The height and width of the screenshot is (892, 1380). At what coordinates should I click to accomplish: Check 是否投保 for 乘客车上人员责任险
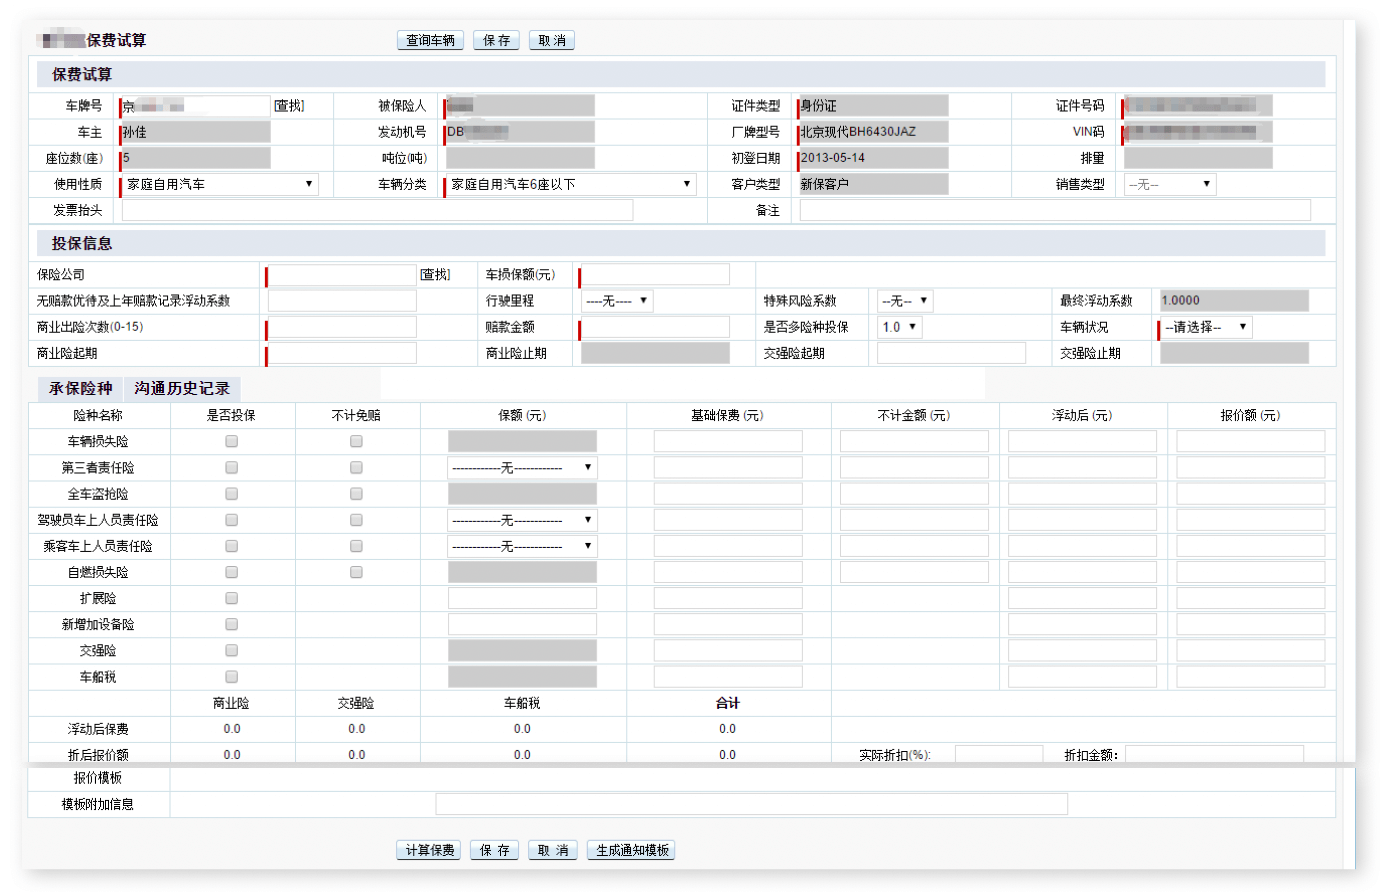coord(232,546)
